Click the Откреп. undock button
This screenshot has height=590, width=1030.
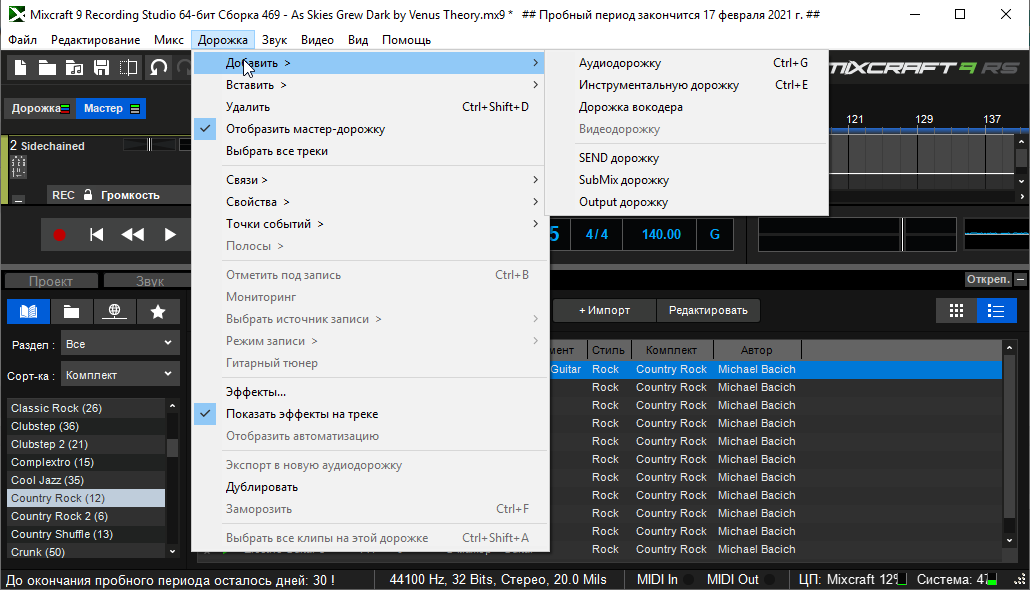click(988, 279)
